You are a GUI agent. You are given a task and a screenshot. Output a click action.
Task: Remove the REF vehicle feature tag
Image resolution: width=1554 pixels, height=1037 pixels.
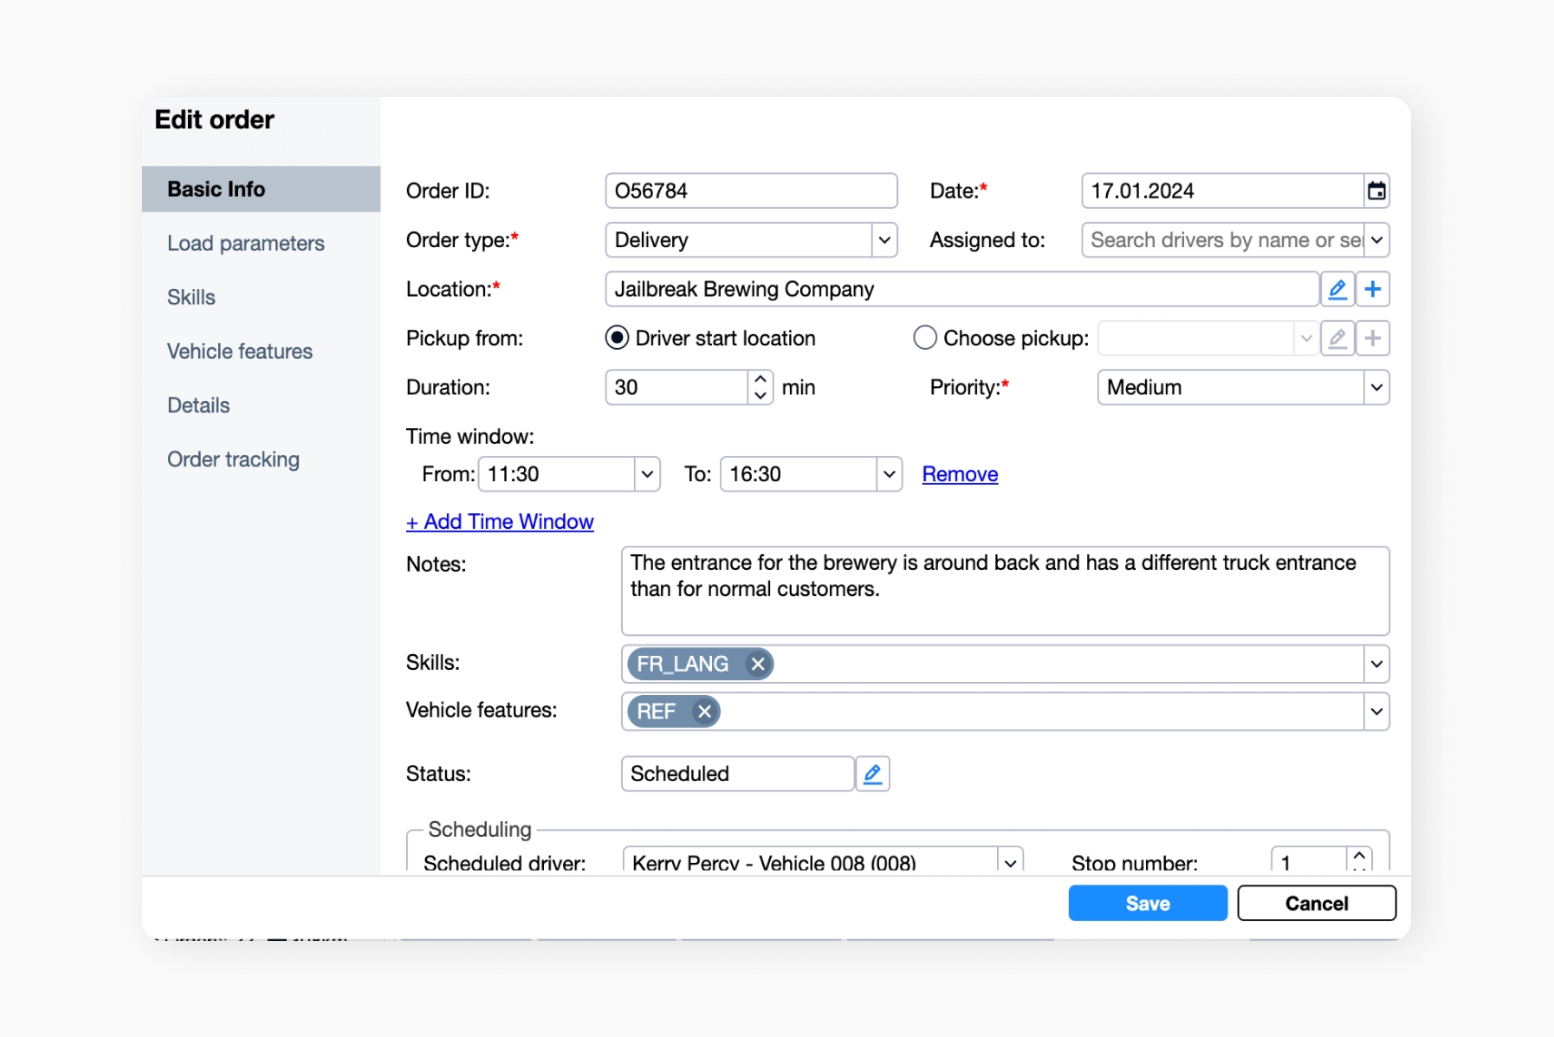pos(704,711)
